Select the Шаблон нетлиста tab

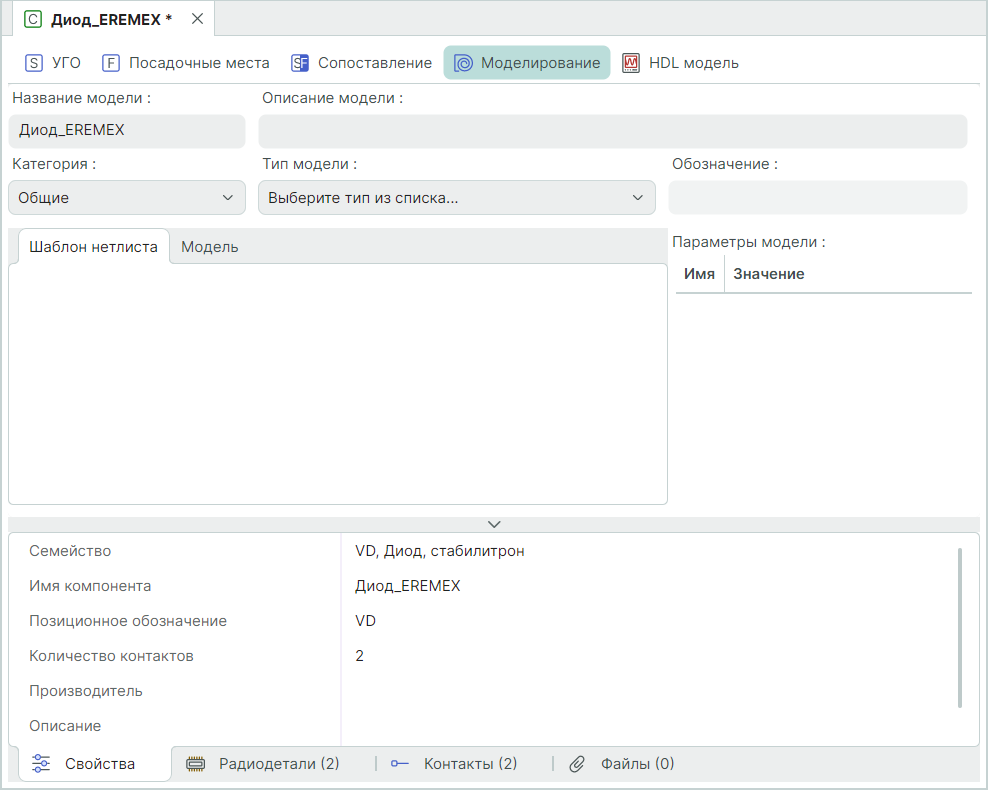93,247
